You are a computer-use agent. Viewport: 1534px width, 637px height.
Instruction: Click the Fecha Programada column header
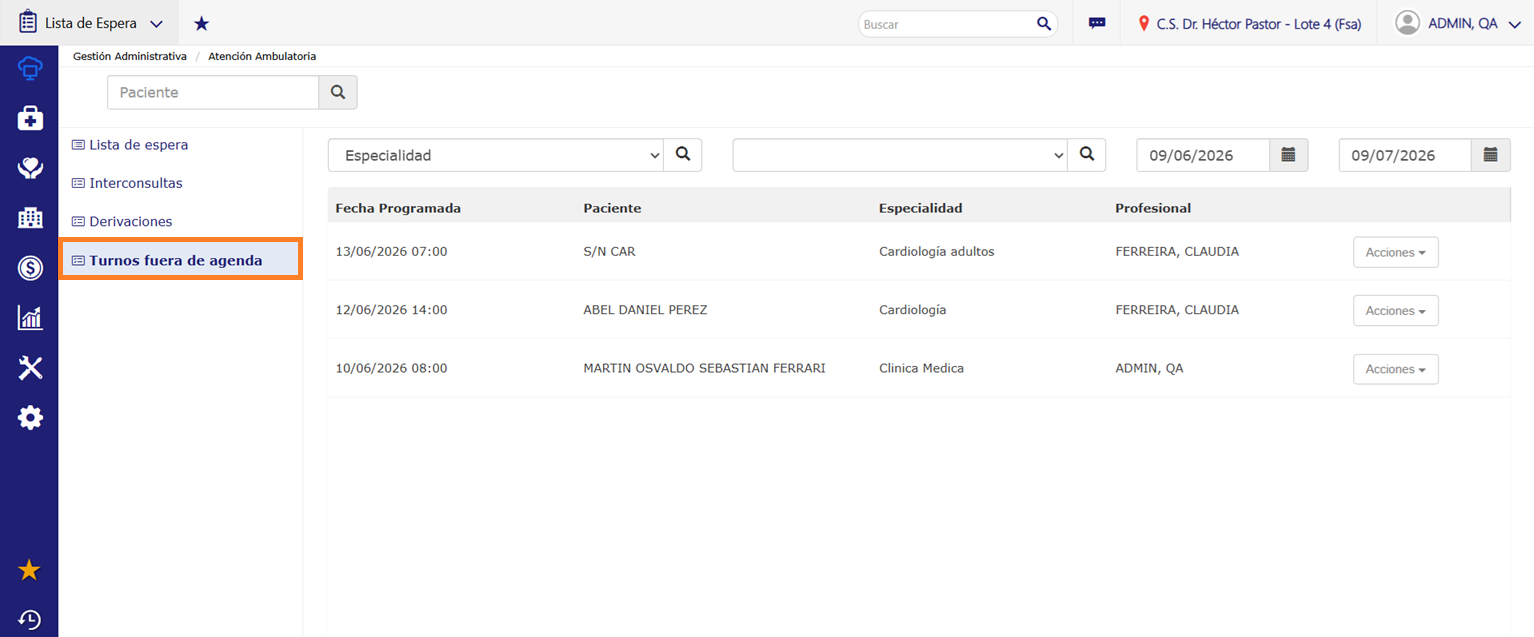click(x=398, y=208)
